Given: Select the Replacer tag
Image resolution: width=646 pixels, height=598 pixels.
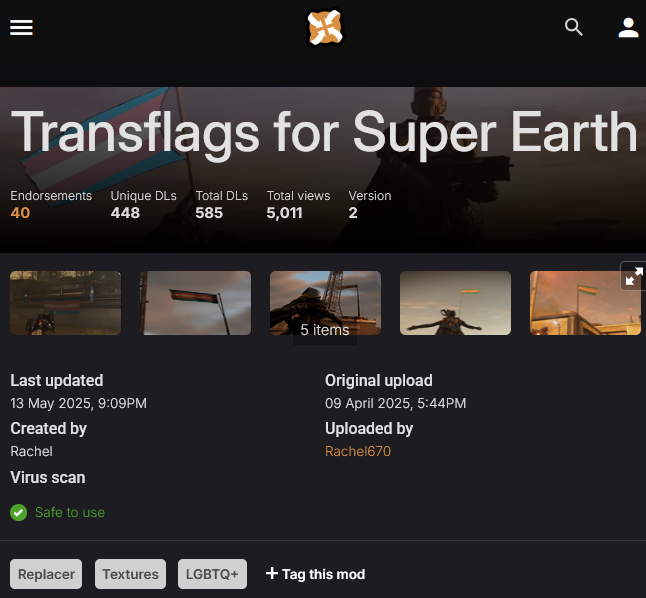Looking at the screenshot, I should point(46,574).
